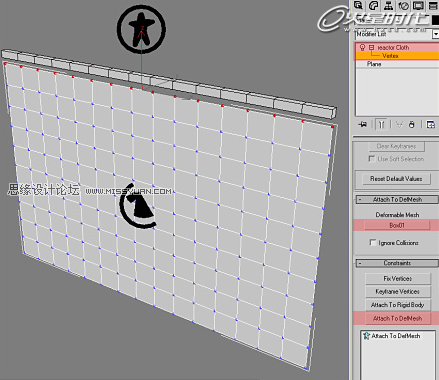Screen dimensions: 439x380
Task: Toggle the Use Soft Selection checkbox
Action: [371, 159]
